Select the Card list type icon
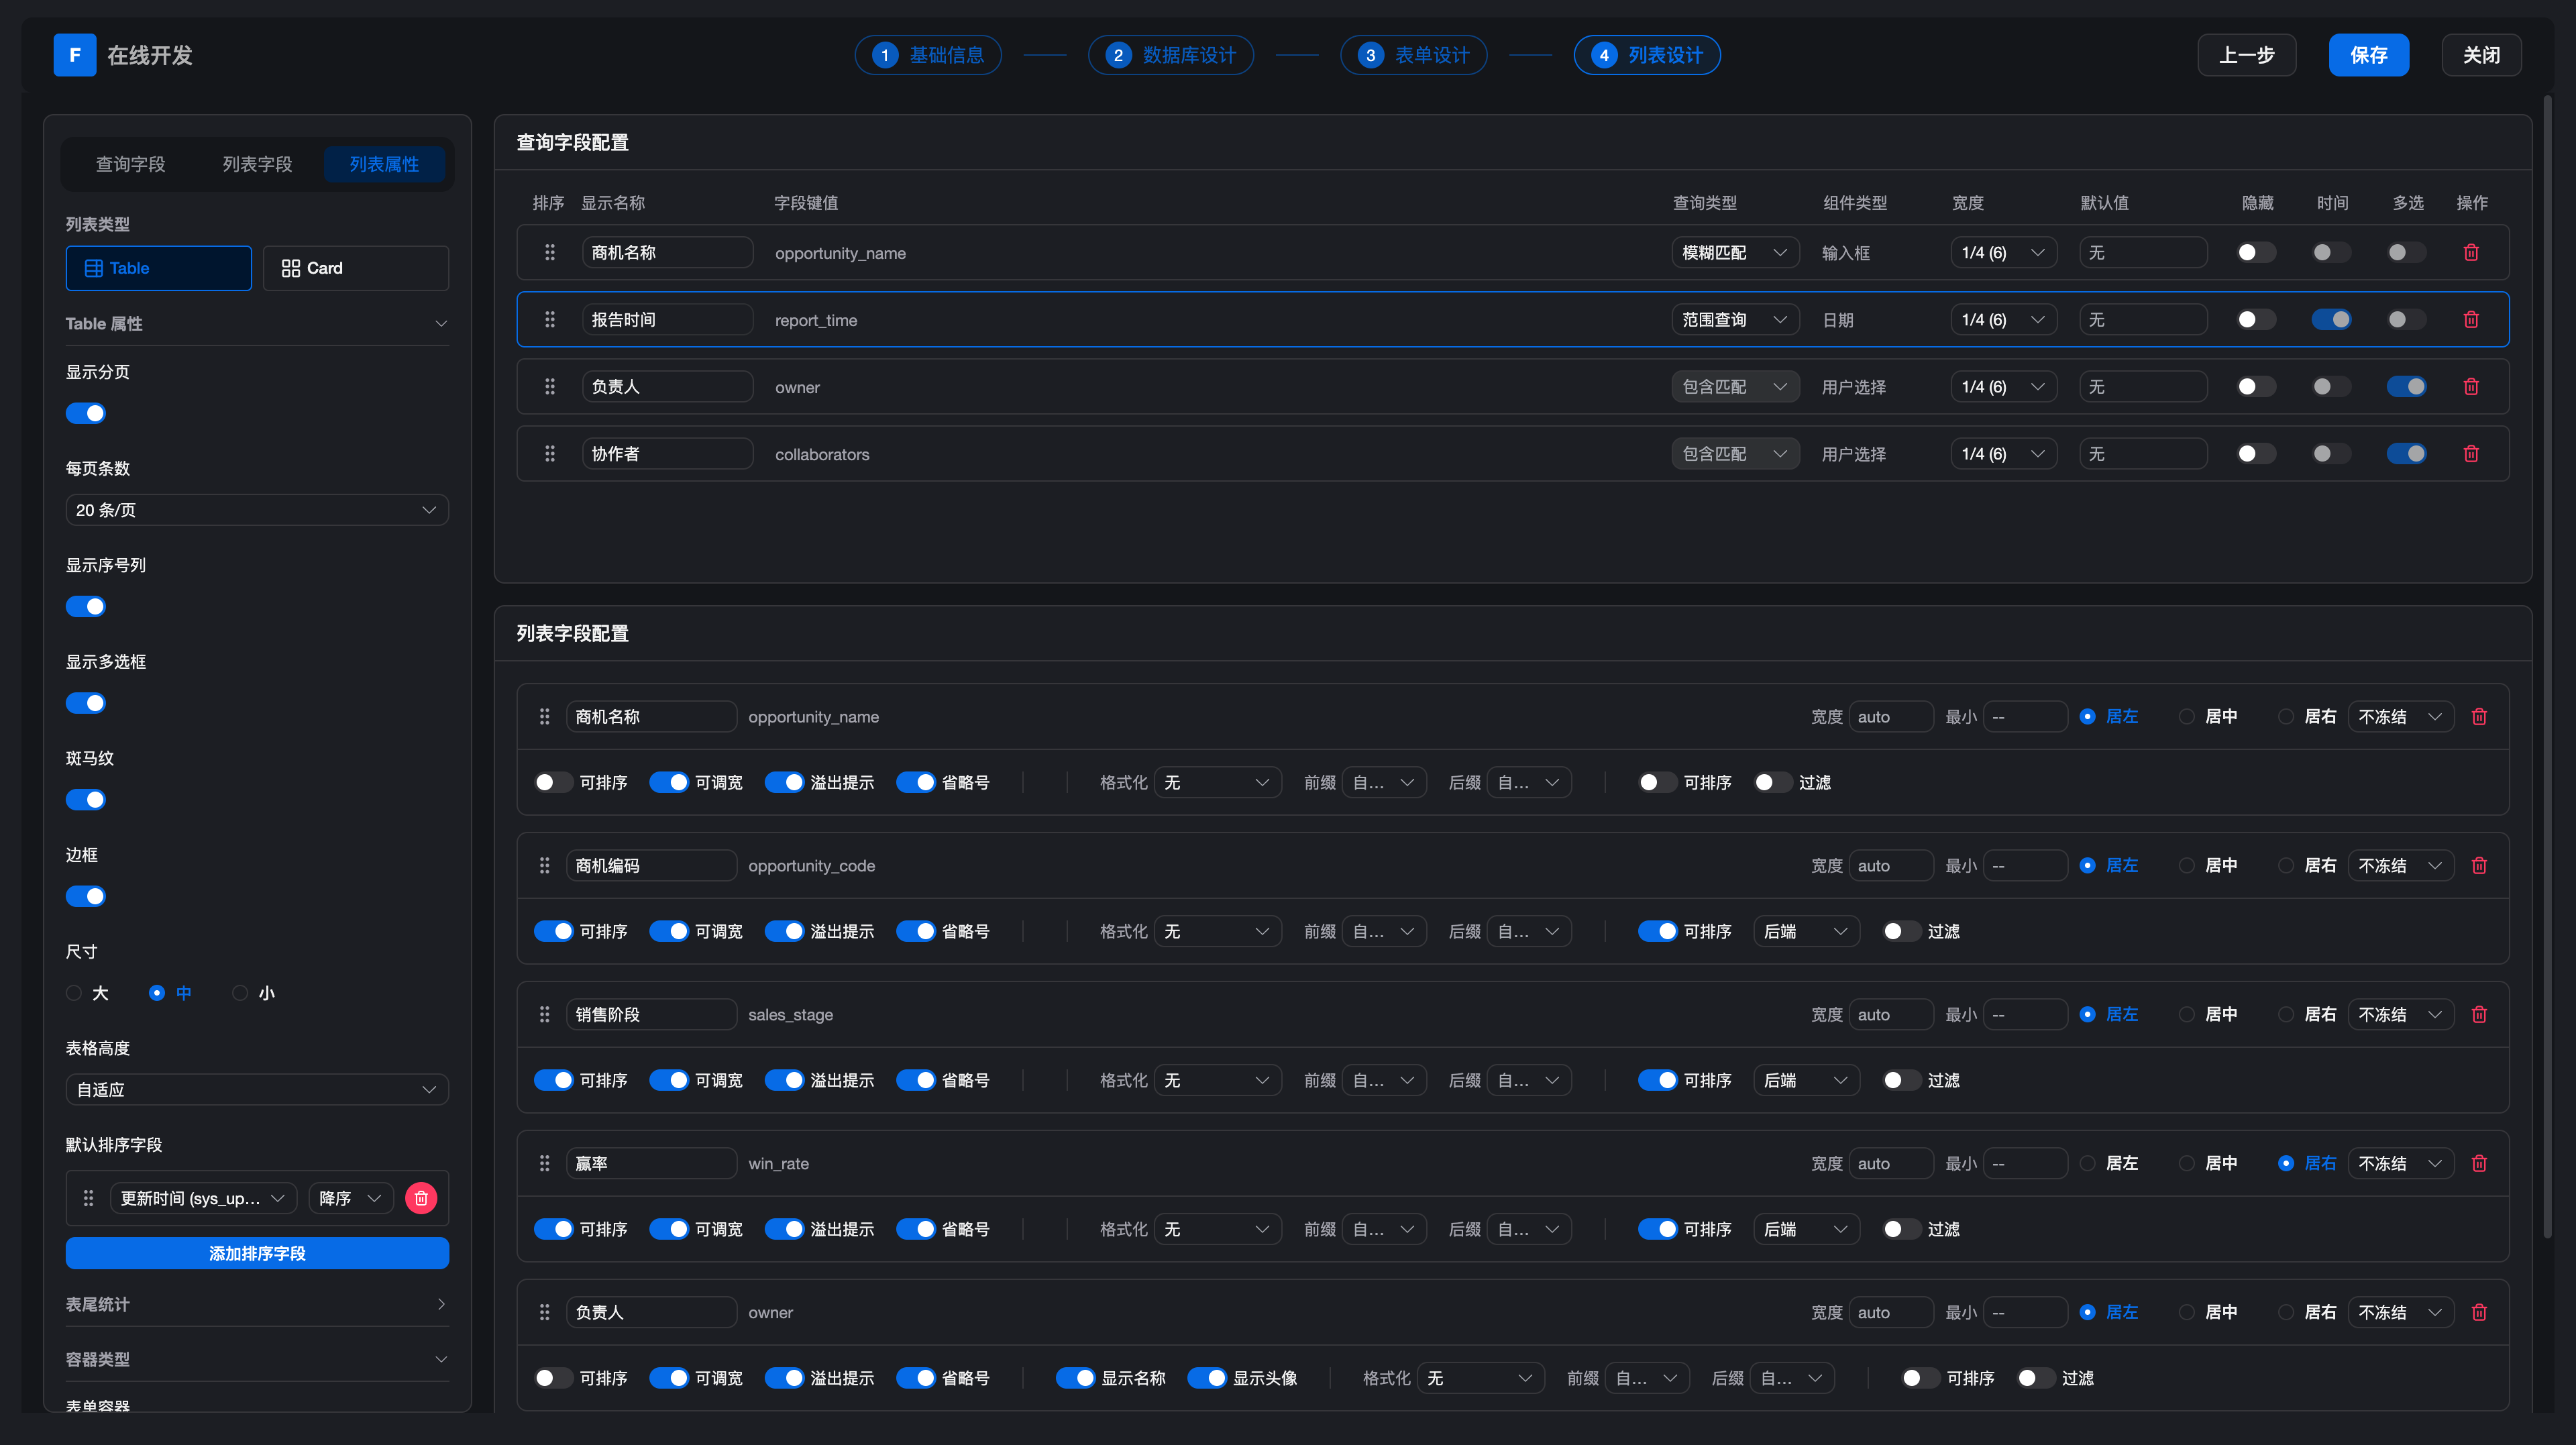Viewport: 2576px width, 1445px height. (291, 268)
